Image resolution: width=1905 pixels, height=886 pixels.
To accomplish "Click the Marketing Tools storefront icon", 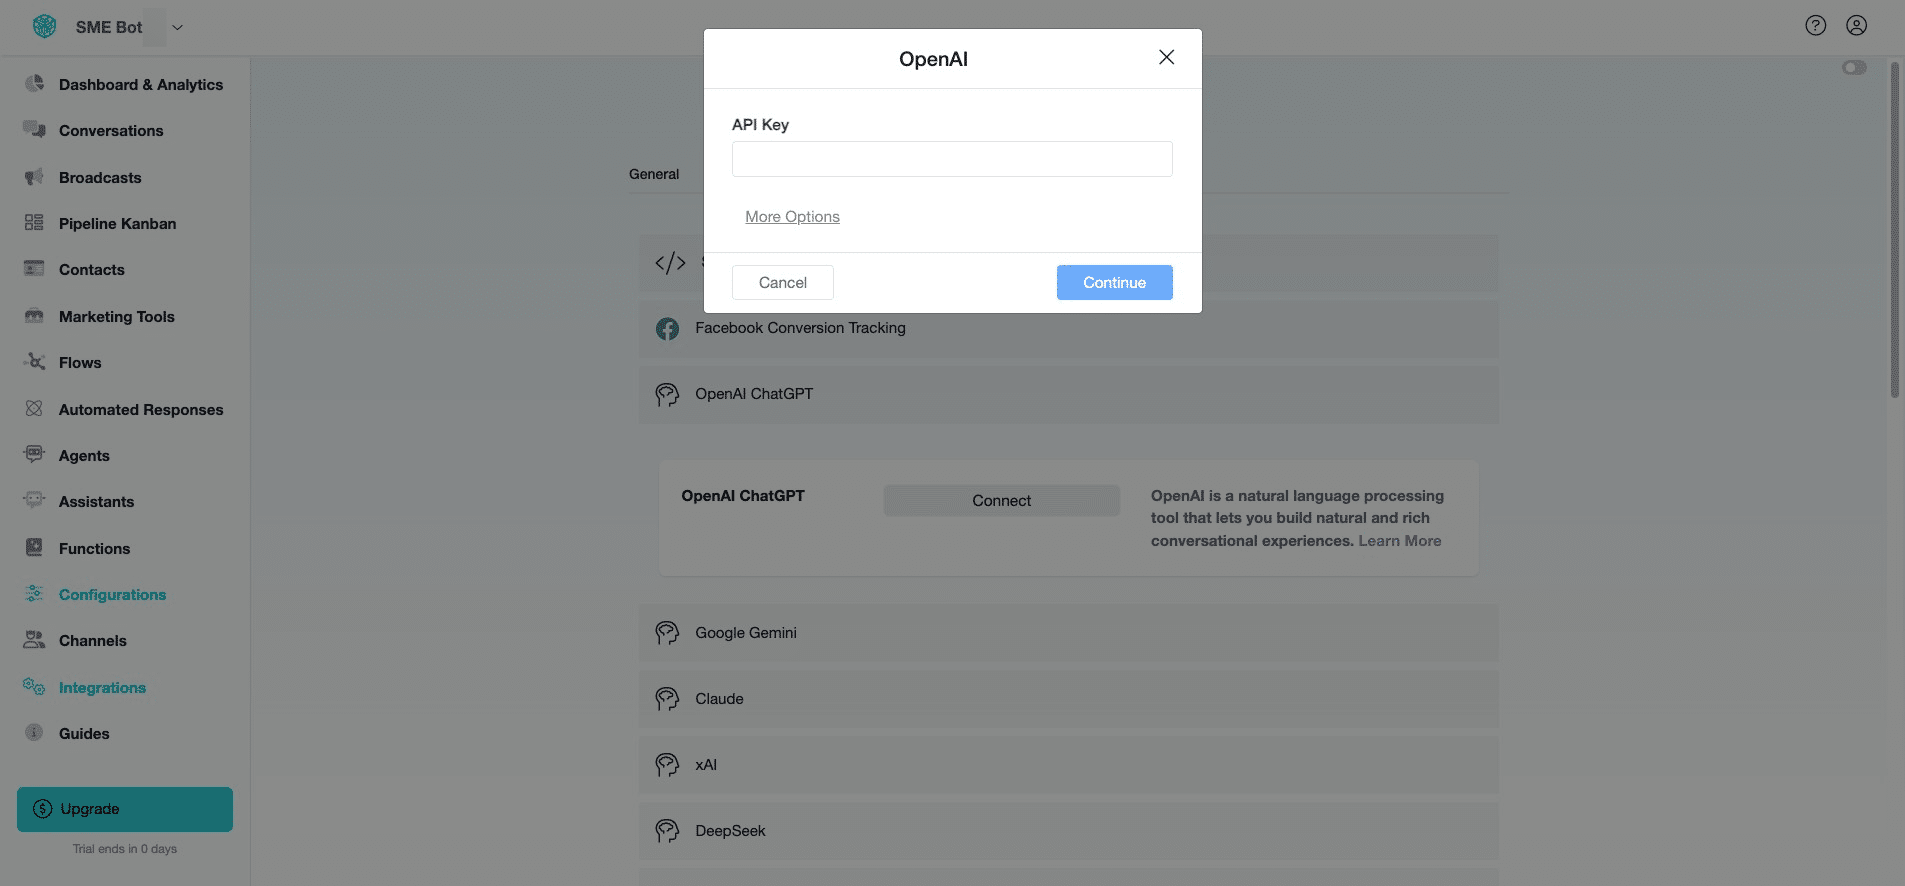I will (35, 316).
